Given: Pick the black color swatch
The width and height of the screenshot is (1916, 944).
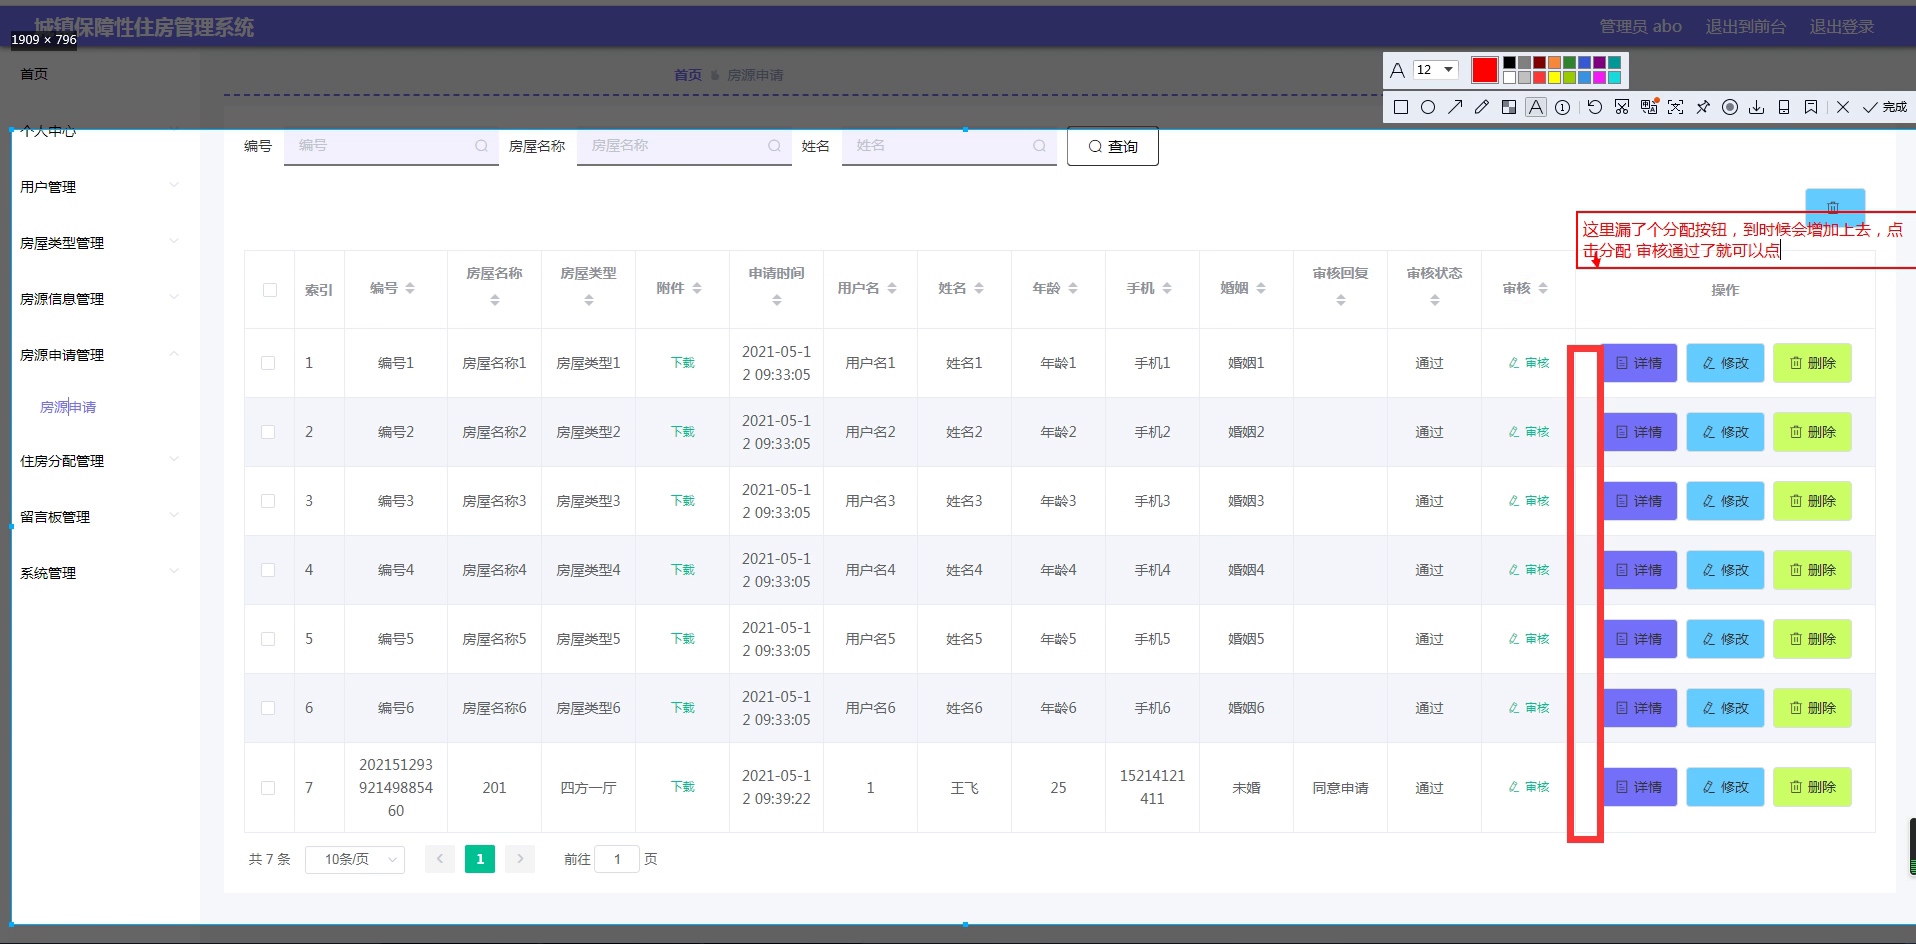Looking at the screenshot, I should click(1509, 62).
